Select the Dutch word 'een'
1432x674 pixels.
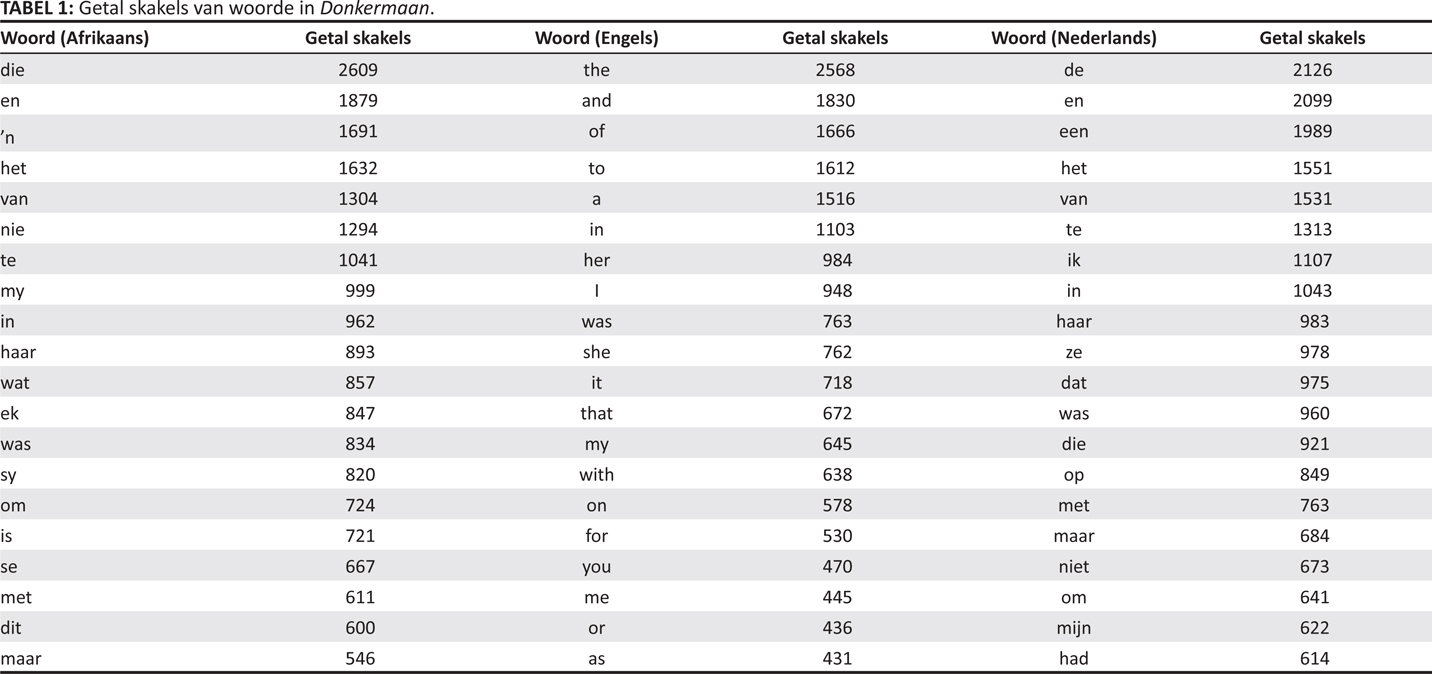1073,131
